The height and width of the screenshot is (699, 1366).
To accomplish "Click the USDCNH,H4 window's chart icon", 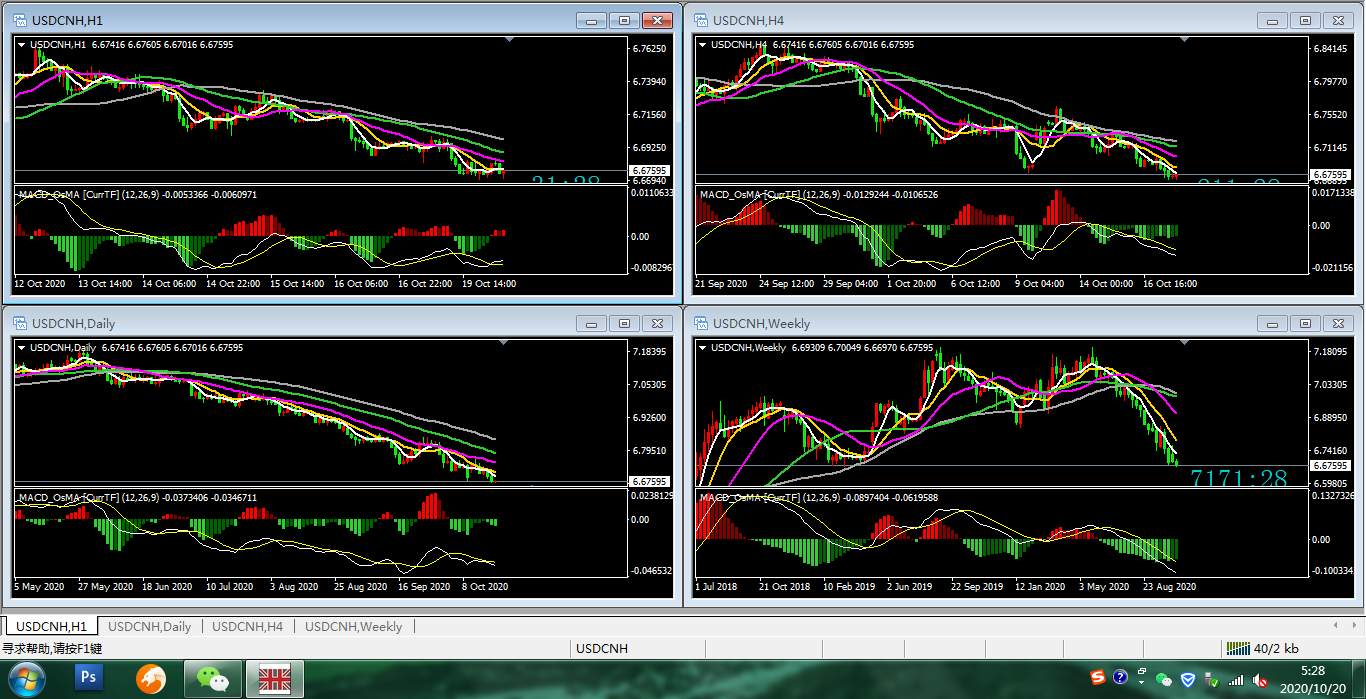I will tap(701, 20).
